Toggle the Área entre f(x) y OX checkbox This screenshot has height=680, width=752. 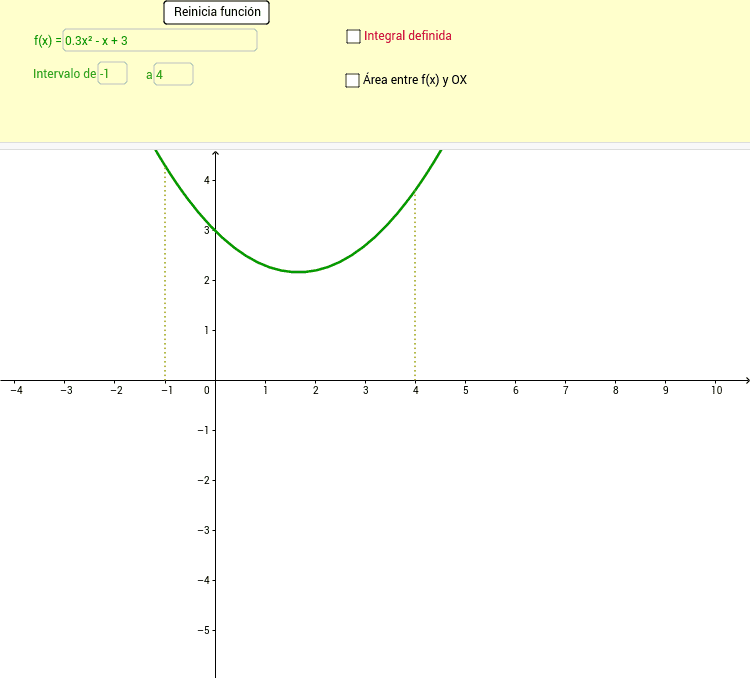click(x=352, y=80)
